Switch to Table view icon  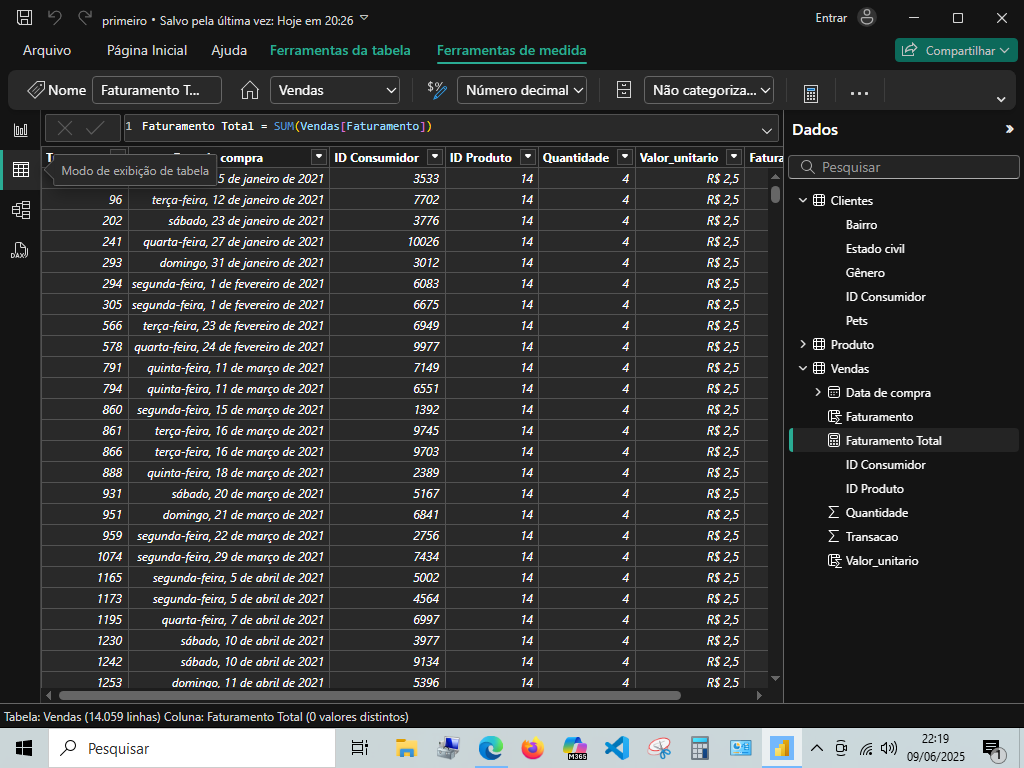point(21,170)
